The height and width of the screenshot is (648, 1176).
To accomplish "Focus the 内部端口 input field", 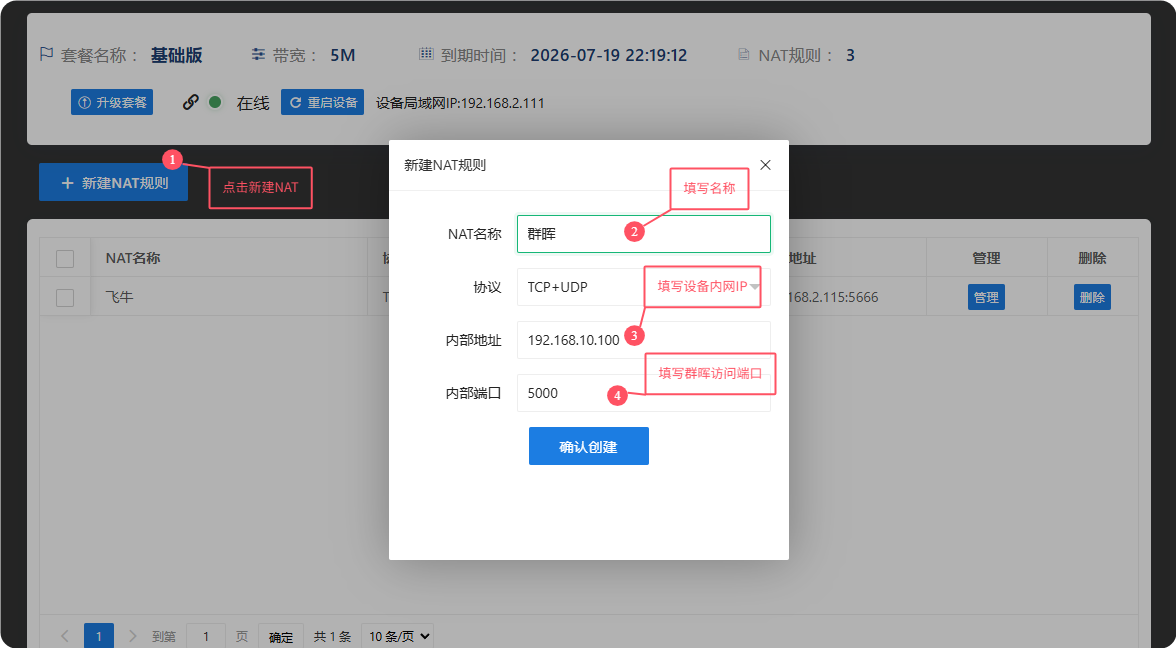I will coord(644,393).
